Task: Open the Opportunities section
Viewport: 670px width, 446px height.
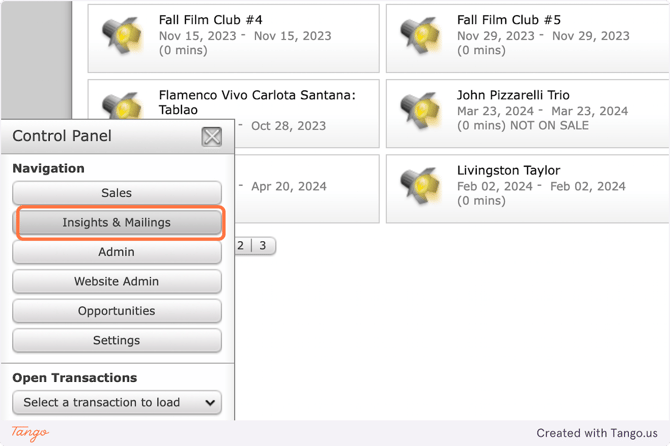Action: click(117, 311)
